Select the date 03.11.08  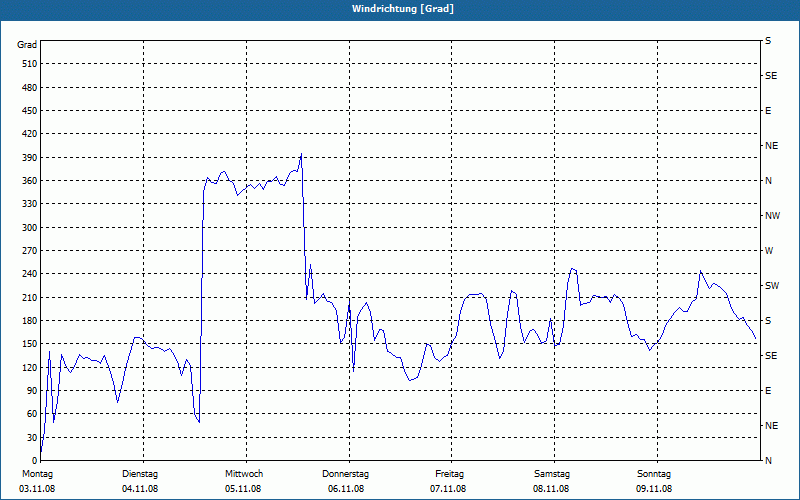(37, 489)
